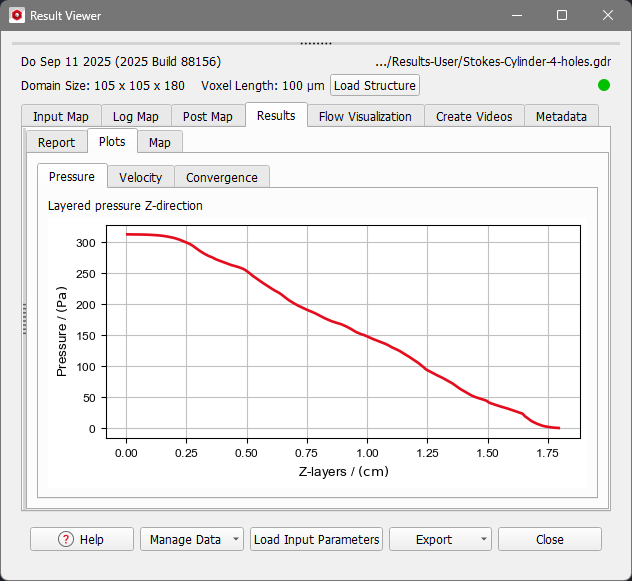View the Convergence plot tab

[221, 178]
